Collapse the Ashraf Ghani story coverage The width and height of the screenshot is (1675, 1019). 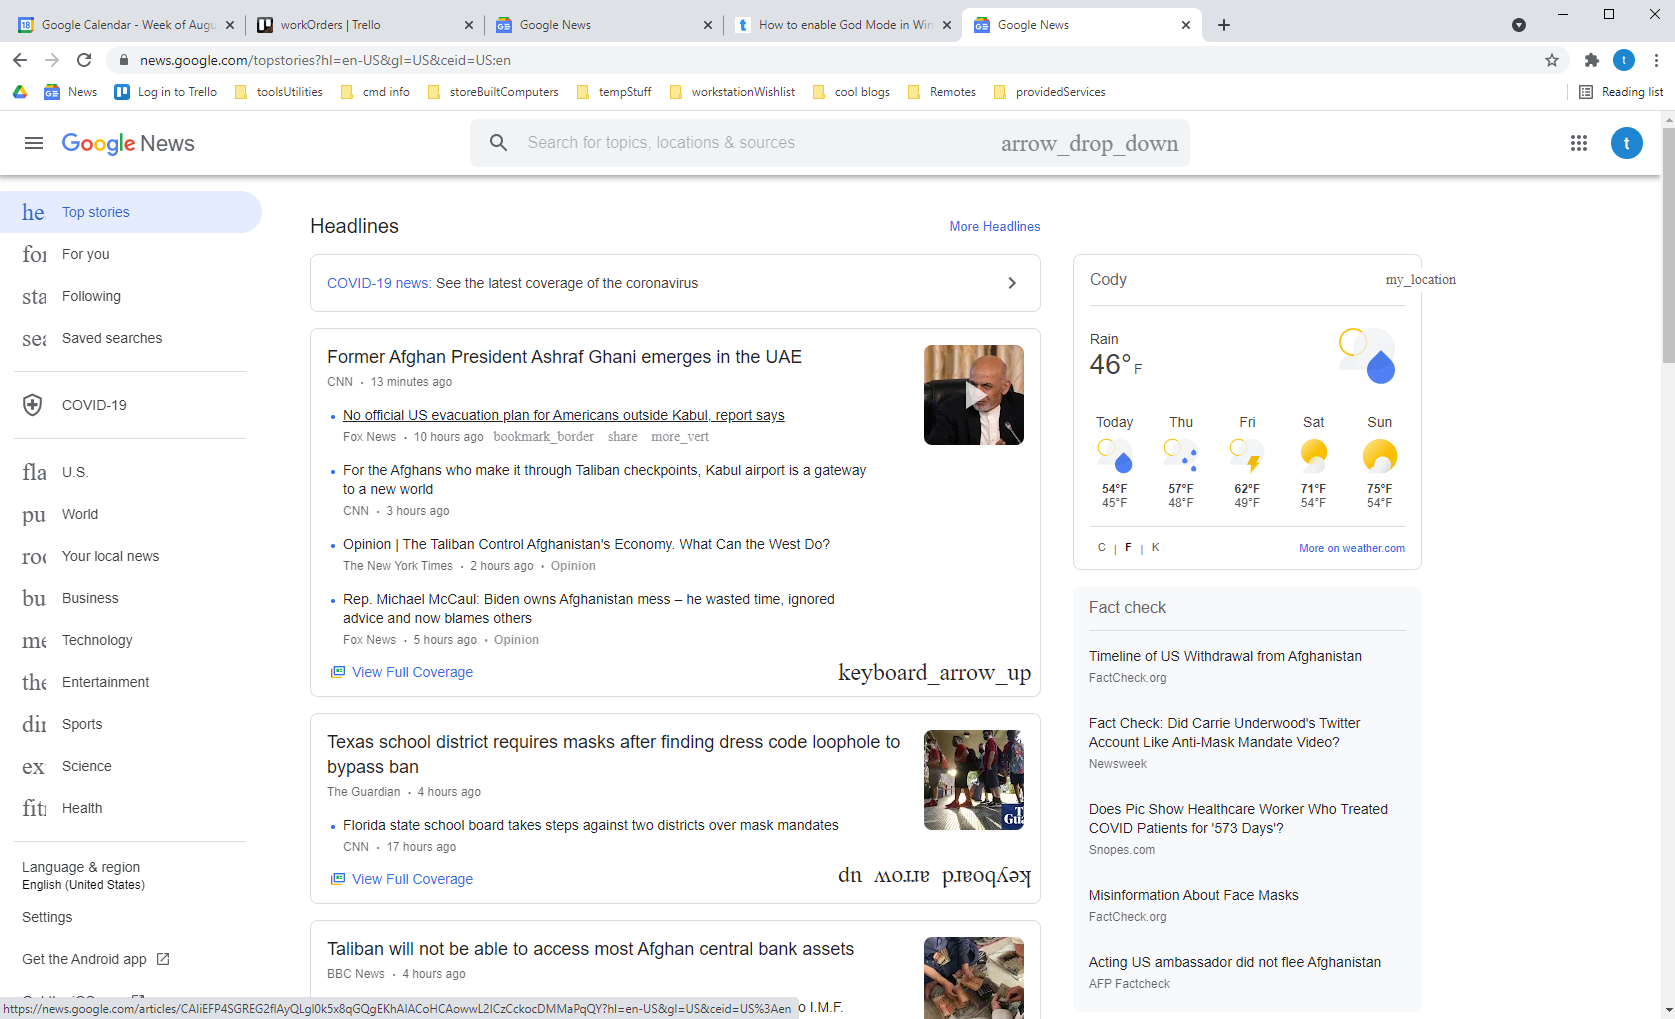[x=934, y=673]
